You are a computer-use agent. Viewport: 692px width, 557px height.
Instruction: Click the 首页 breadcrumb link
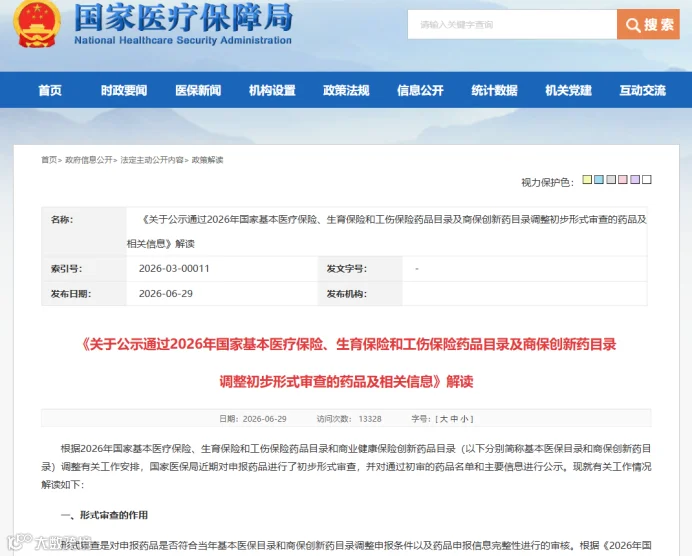click(49, 160)
